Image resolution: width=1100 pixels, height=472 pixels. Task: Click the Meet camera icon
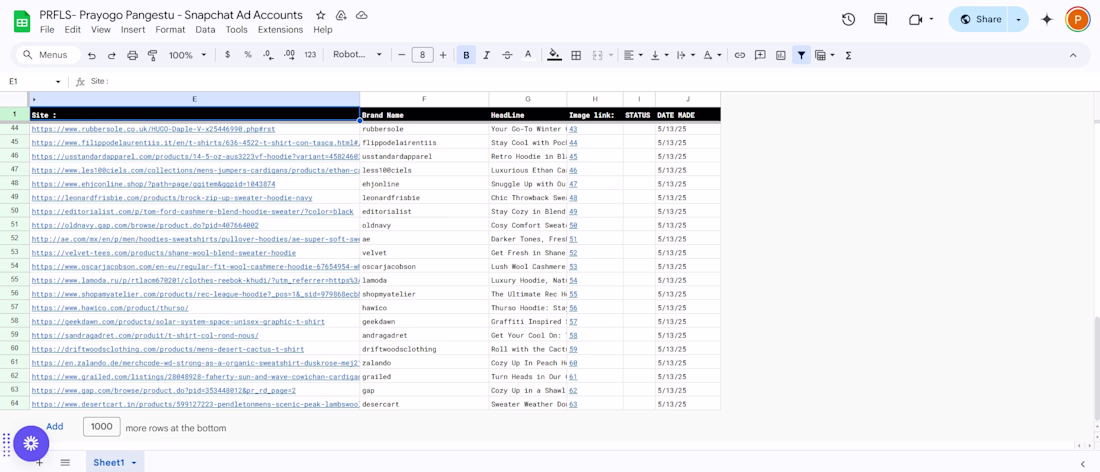click(x=915, y=20)
